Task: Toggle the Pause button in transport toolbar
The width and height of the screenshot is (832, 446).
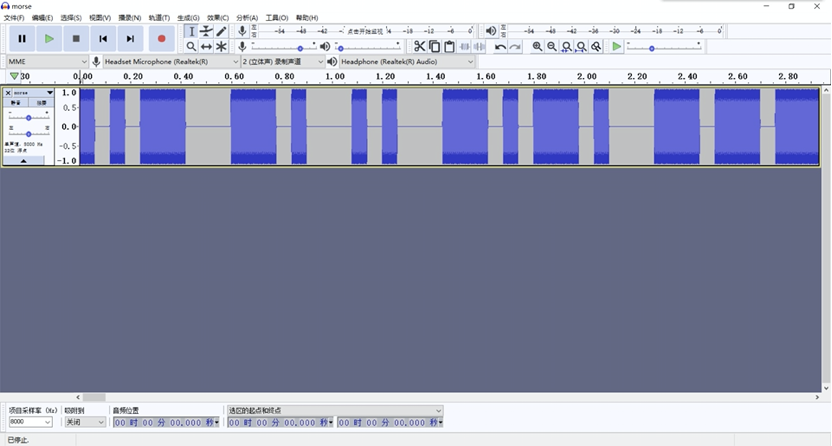Action: (22, 39)
